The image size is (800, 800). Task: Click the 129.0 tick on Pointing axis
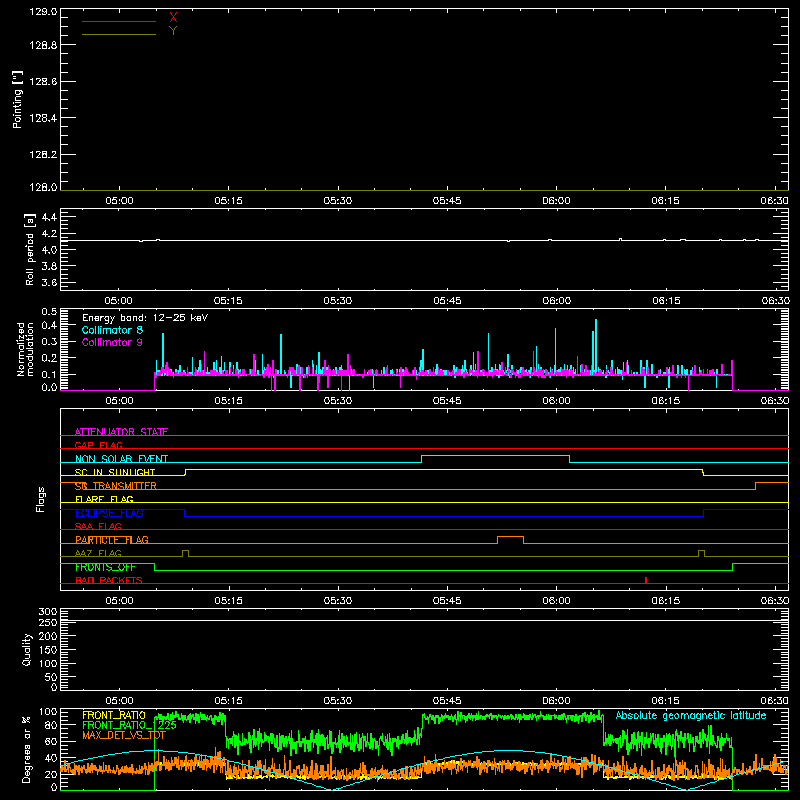[43, 11]
